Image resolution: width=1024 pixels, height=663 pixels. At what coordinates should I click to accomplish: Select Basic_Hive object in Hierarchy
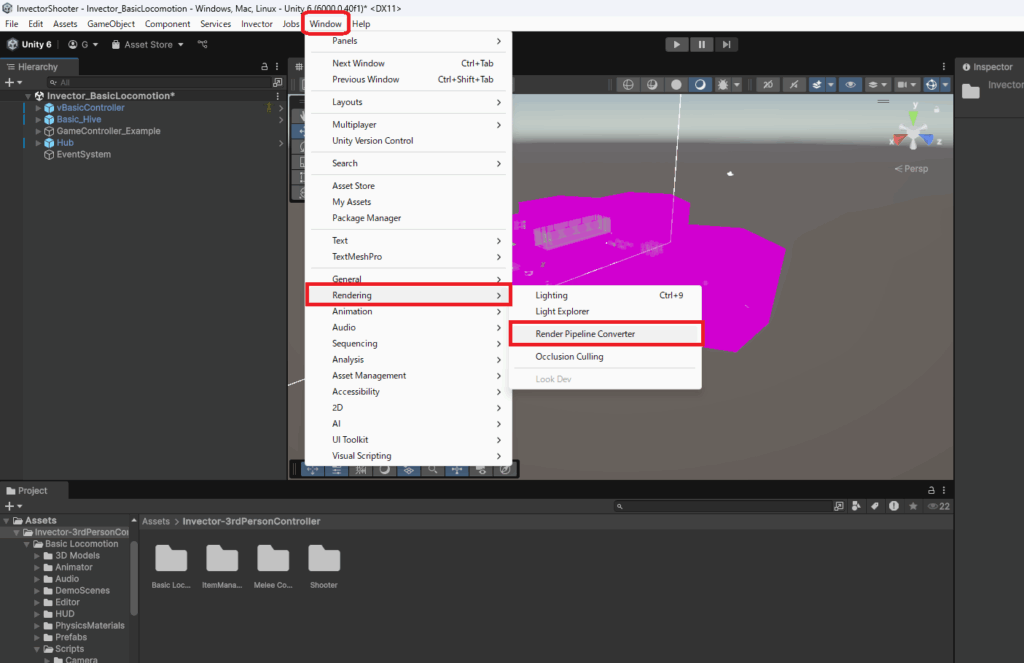78,120
